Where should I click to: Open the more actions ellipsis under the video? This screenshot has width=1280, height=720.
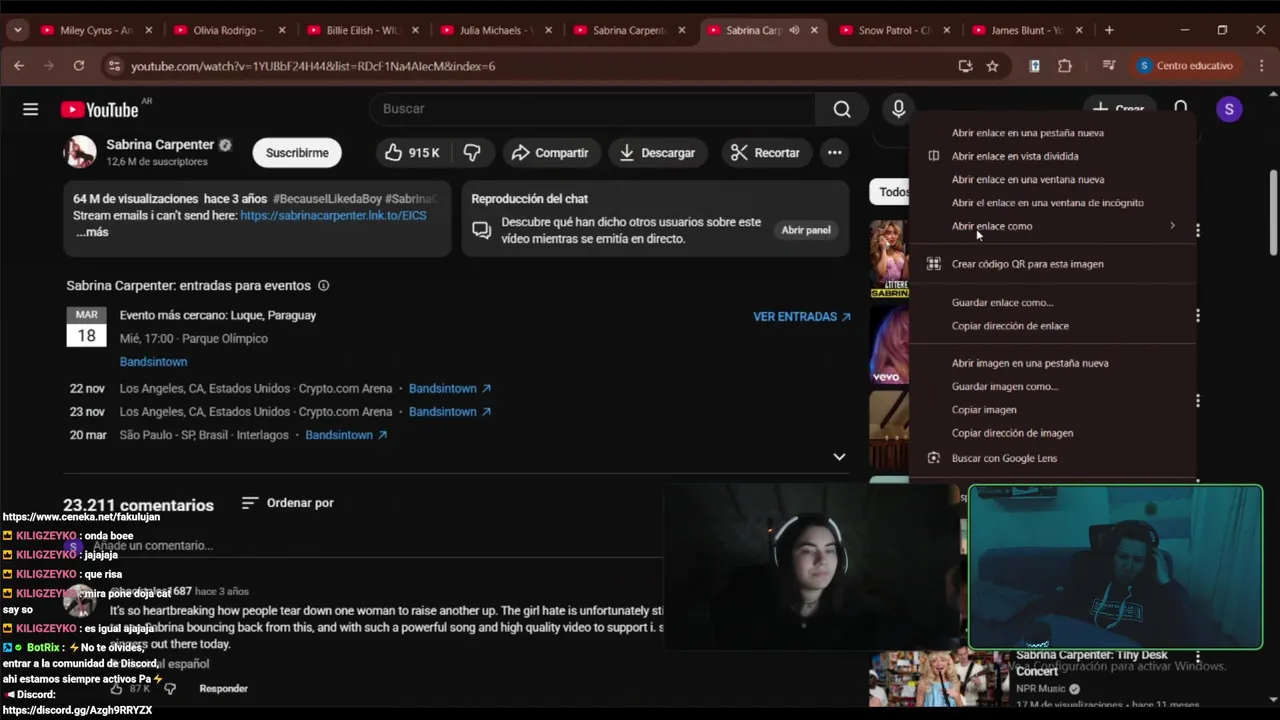tap(834, 152)
